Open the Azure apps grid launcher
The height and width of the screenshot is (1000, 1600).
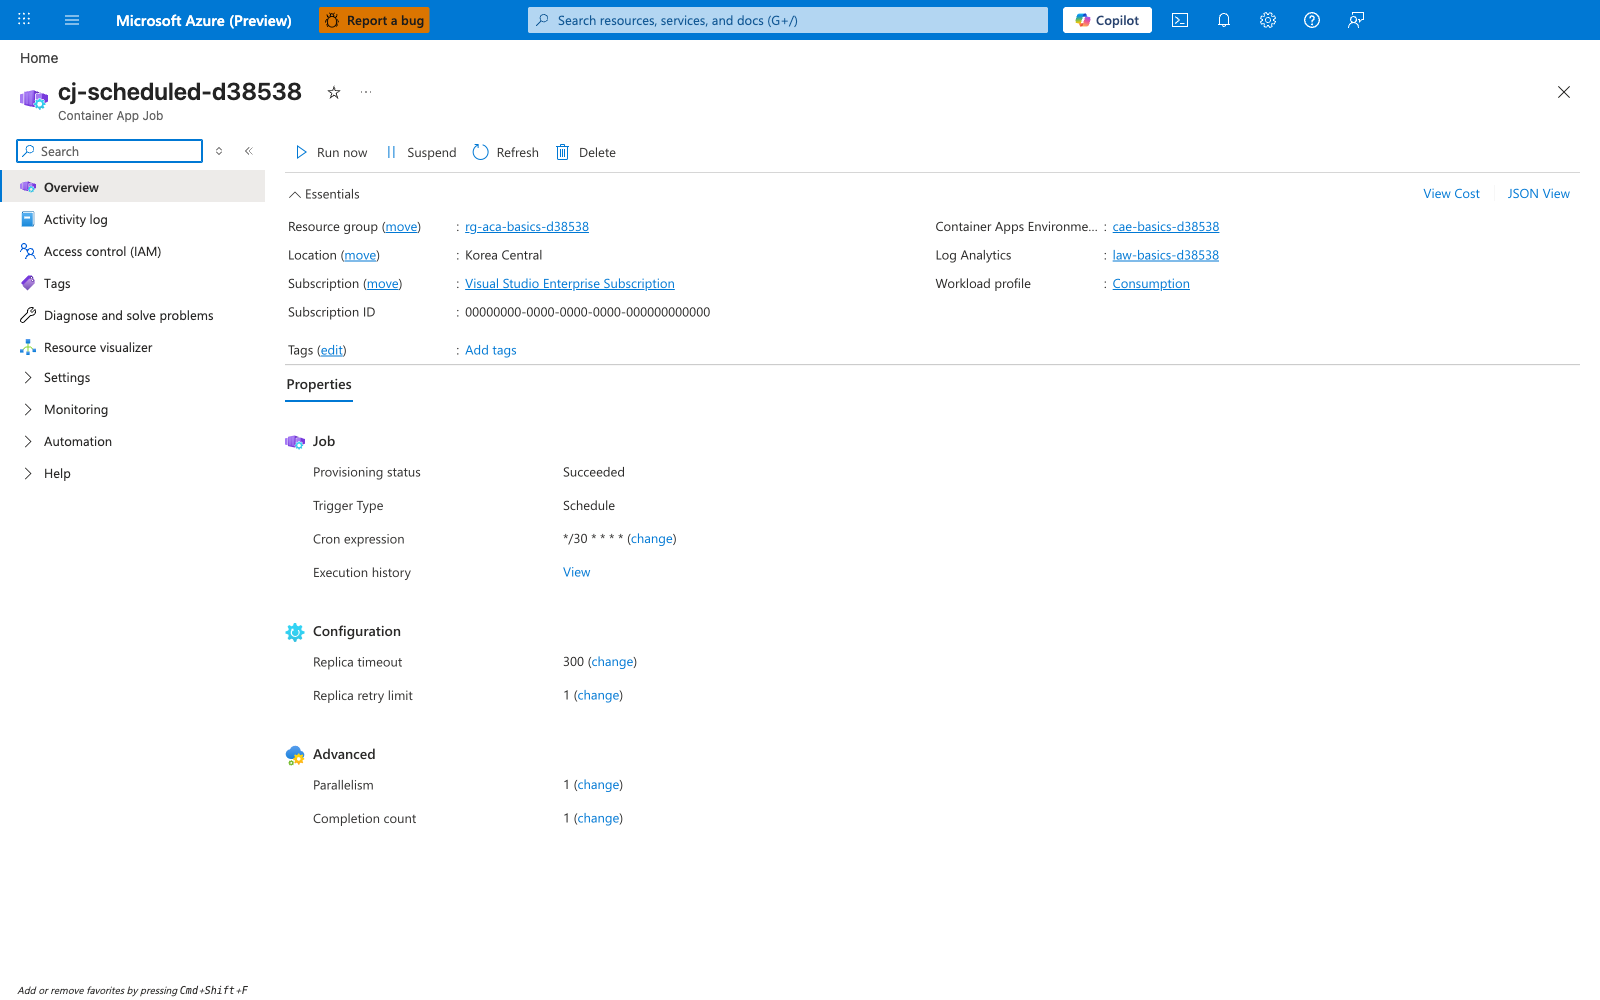tap(24, 20)
